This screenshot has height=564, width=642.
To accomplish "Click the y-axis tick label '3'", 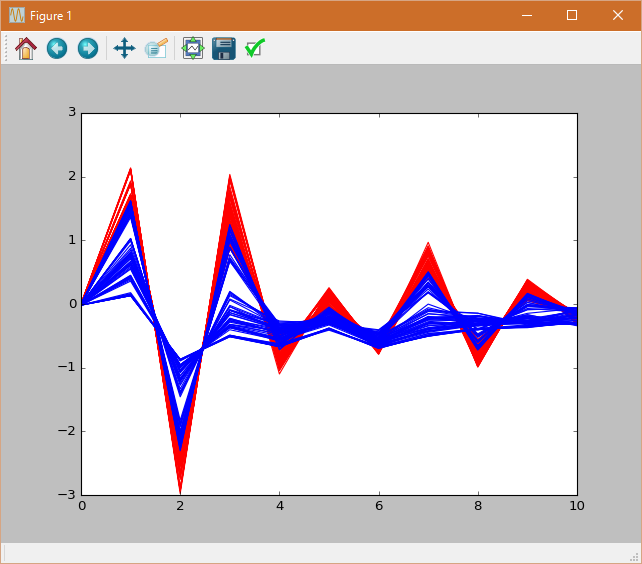I will (x=72, y=112).
